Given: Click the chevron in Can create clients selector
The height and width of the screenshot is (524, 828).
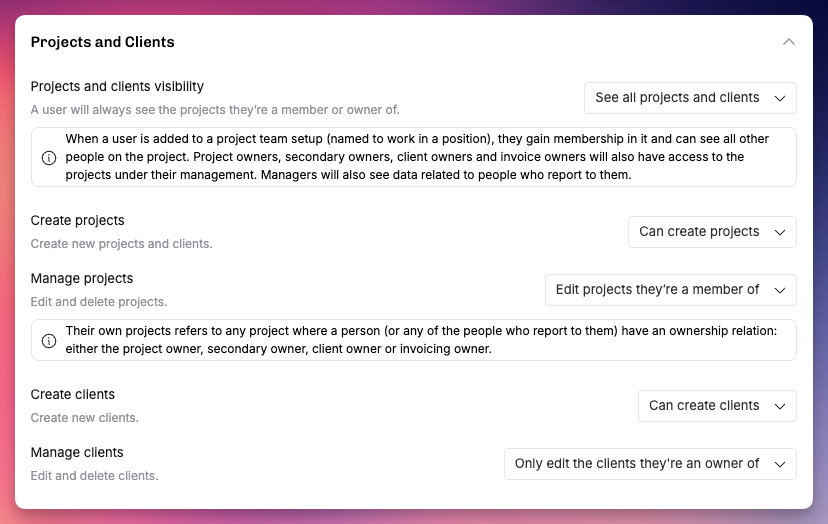Looking at the screenshot, I should point(779,406).
